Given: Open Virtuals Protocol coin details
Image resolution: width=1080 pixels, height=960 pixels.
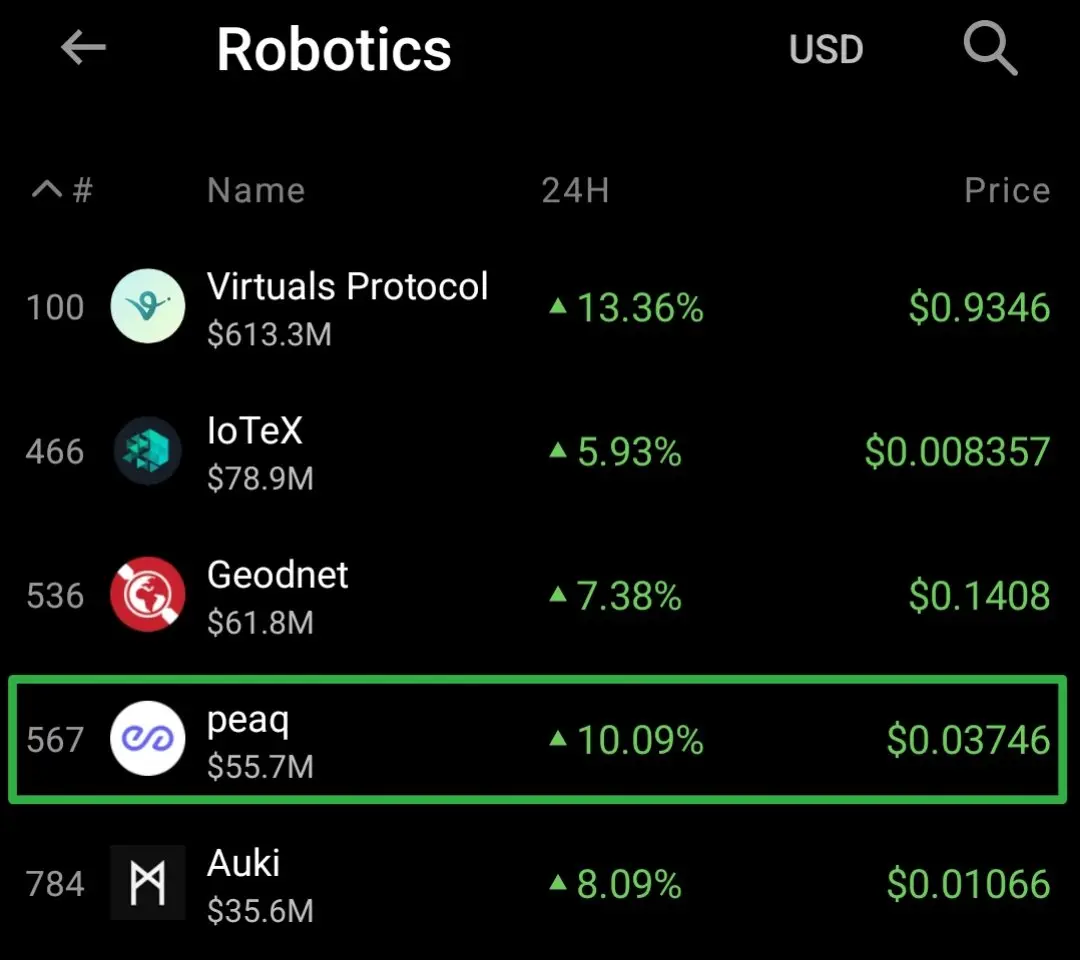Looking at the screenshot, I should 347,288.
